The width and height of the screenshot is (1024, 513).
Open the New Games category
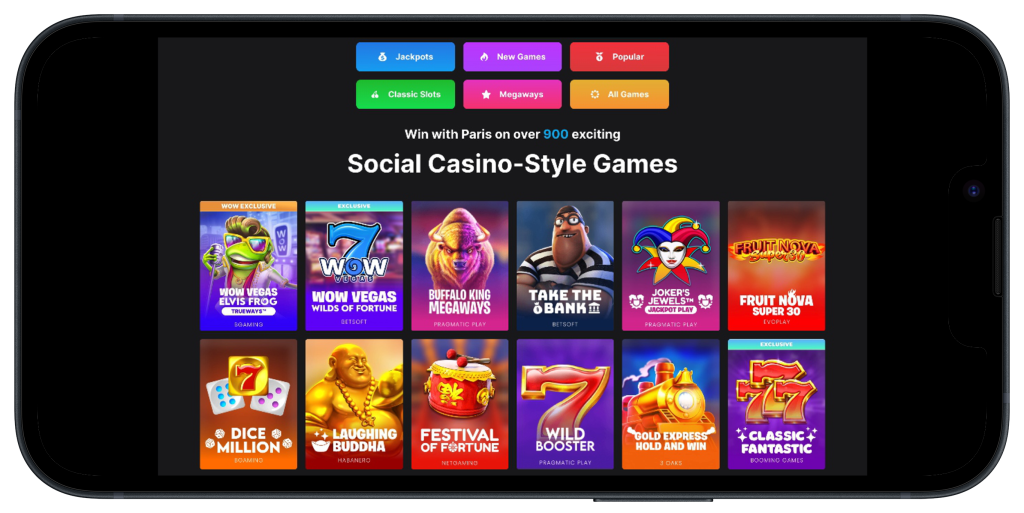[x=513, y=57]
